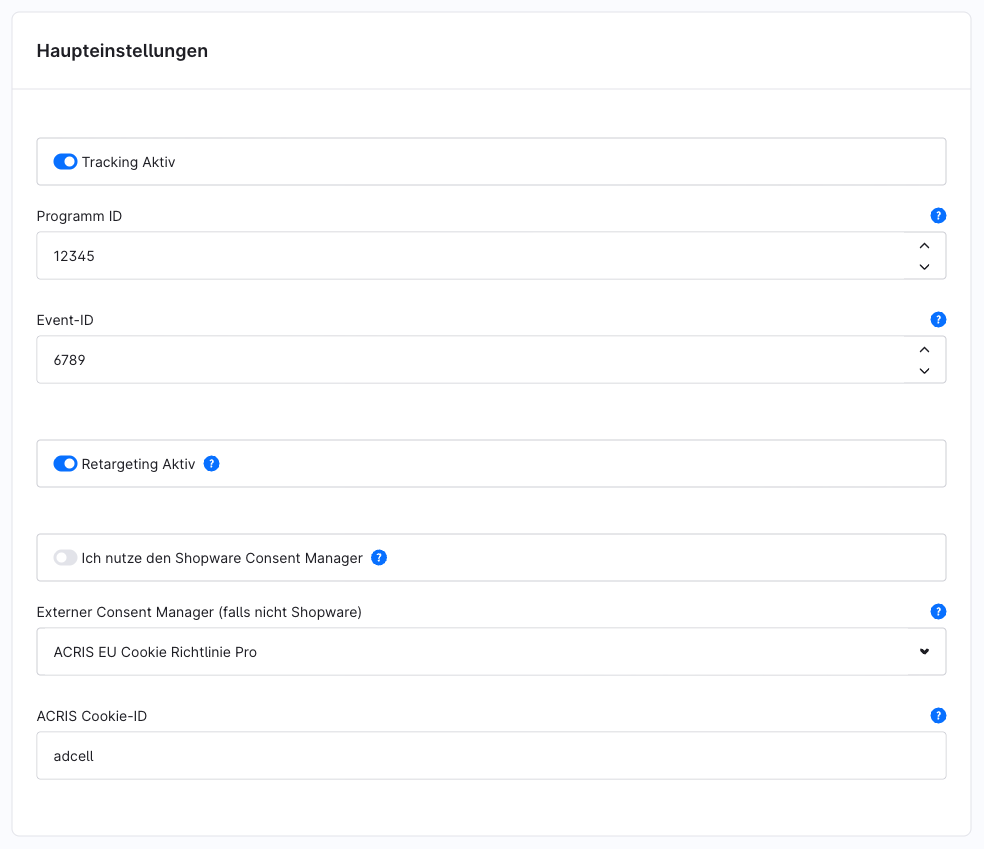The height and width of the screenshot is (849, 984).
Task: Select the Retargeting Aktiv label text
Action: [139, 464]
